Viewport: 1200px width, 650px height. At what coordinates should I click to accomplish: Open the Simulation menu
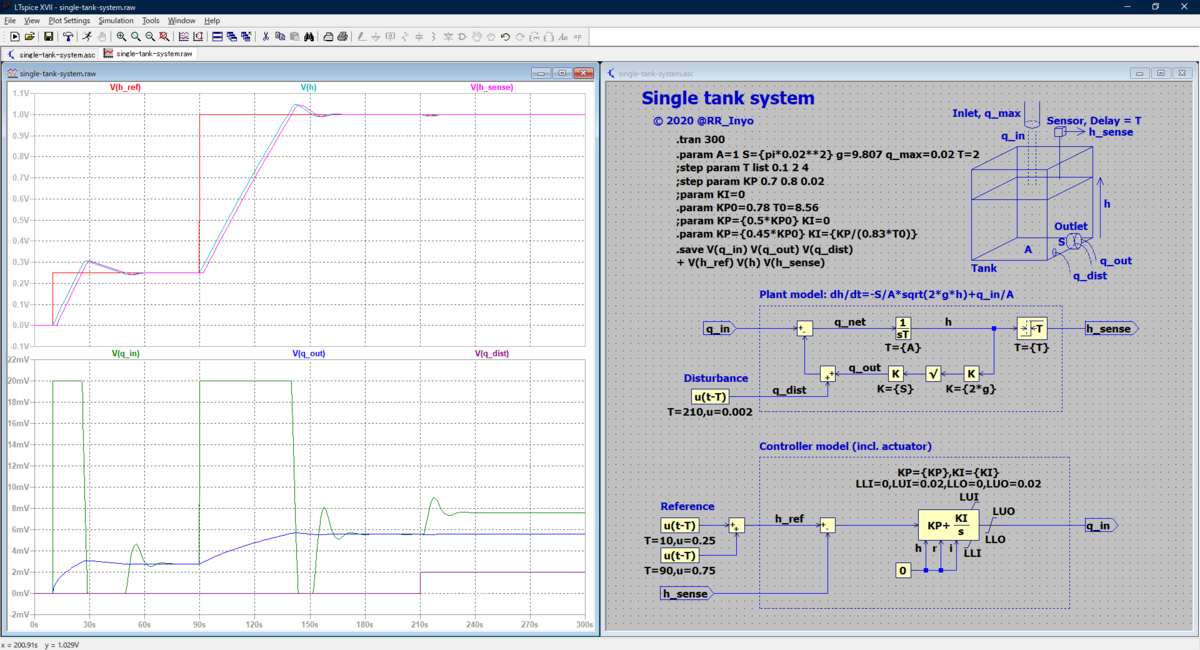(116, 20)
